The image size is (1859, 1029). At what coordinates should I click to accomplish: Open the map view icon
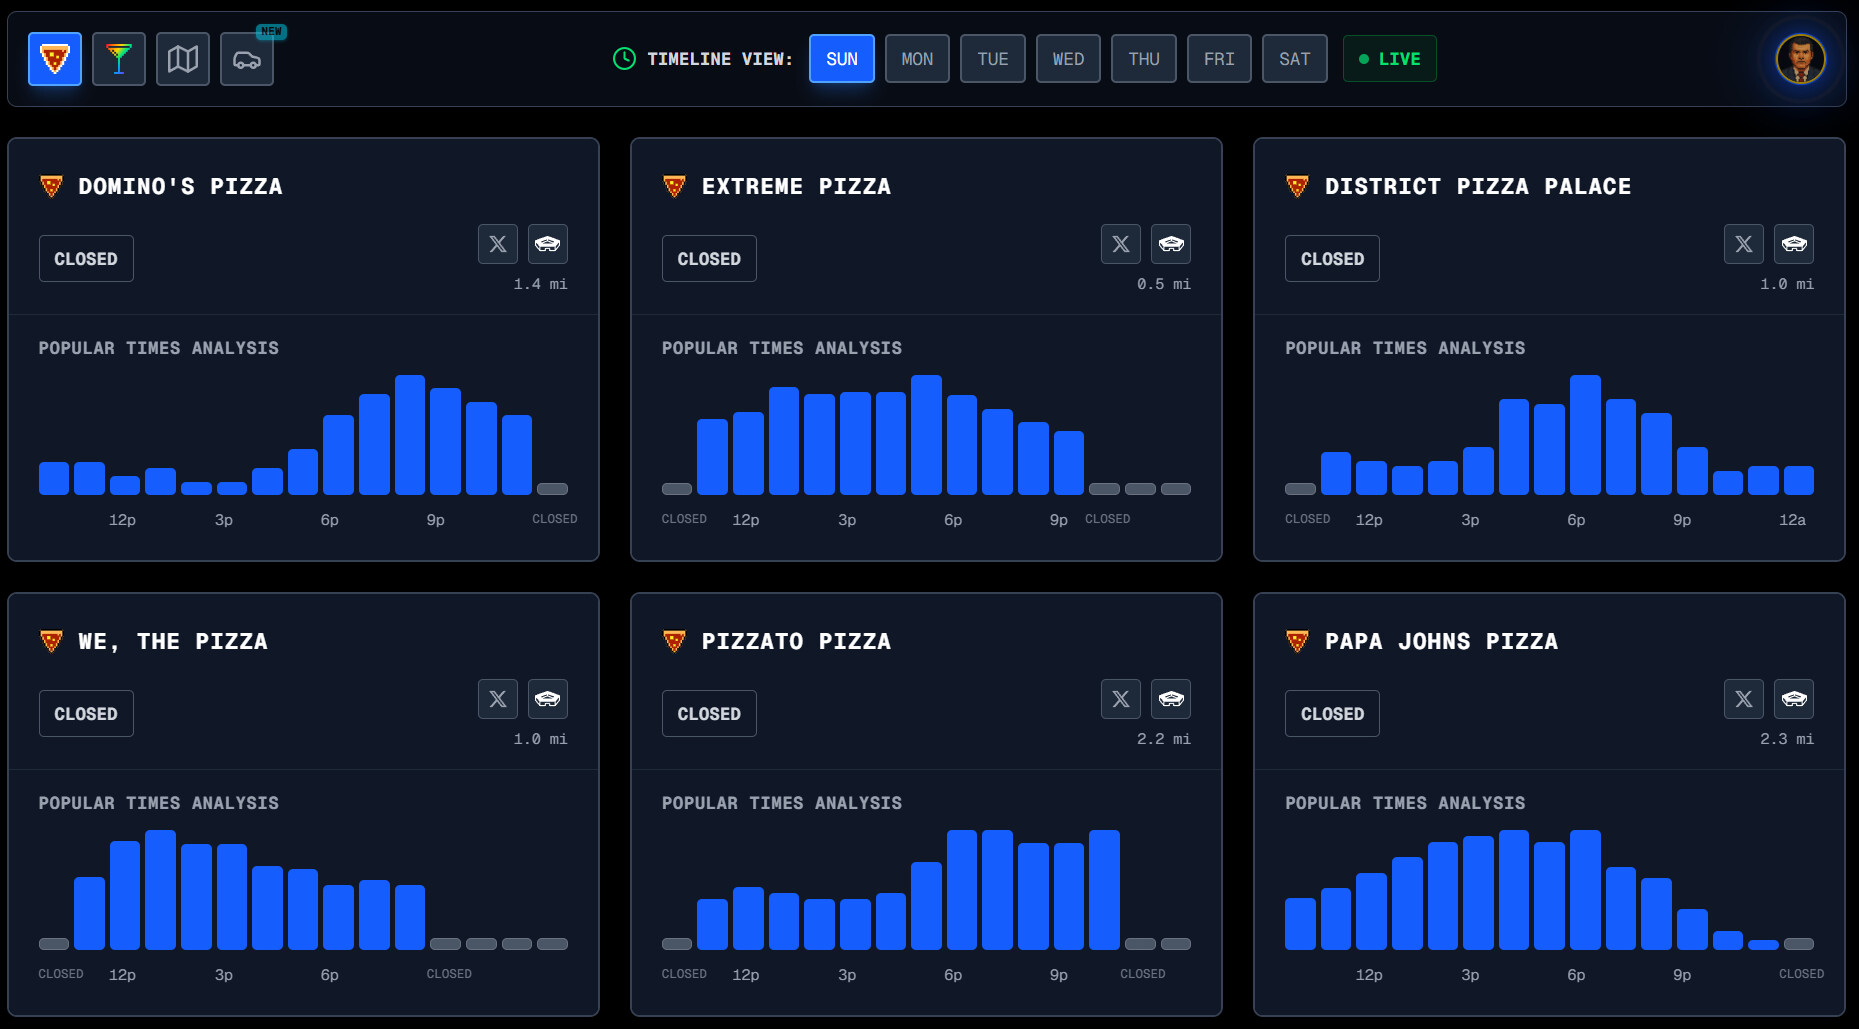183,59
